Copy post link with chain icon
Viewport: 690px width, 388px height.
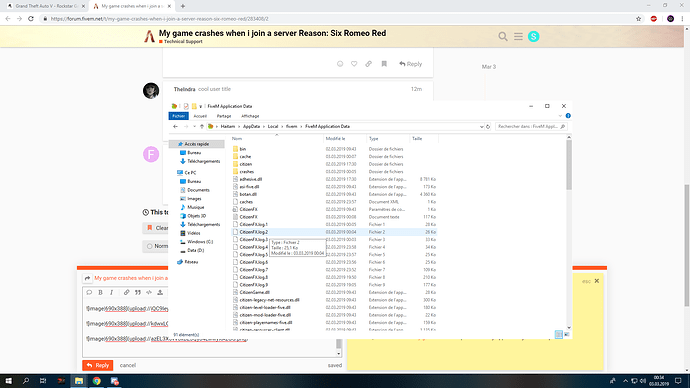coord(368,64)
